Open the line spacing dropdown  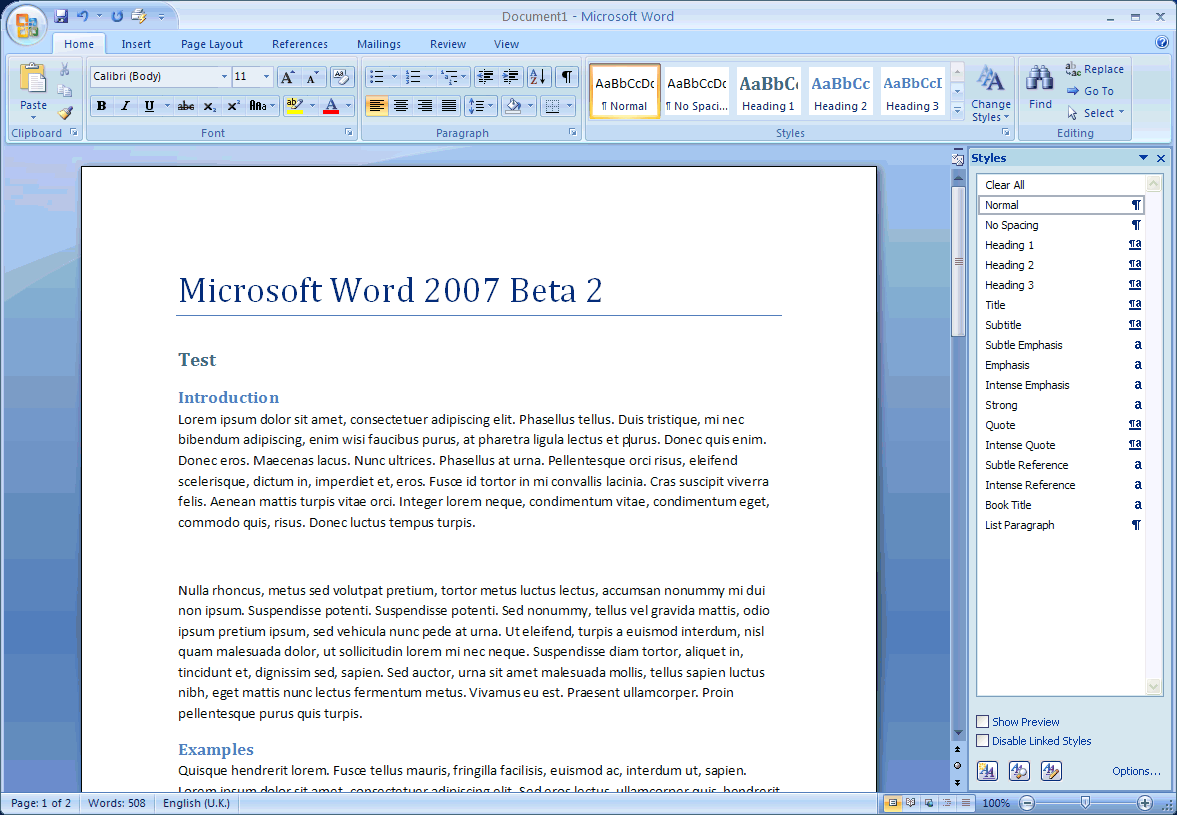[x=480, y=105]
